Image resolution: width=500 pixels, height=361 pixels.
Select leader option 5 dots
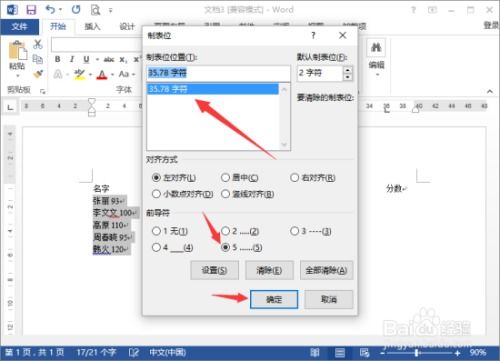225,247
